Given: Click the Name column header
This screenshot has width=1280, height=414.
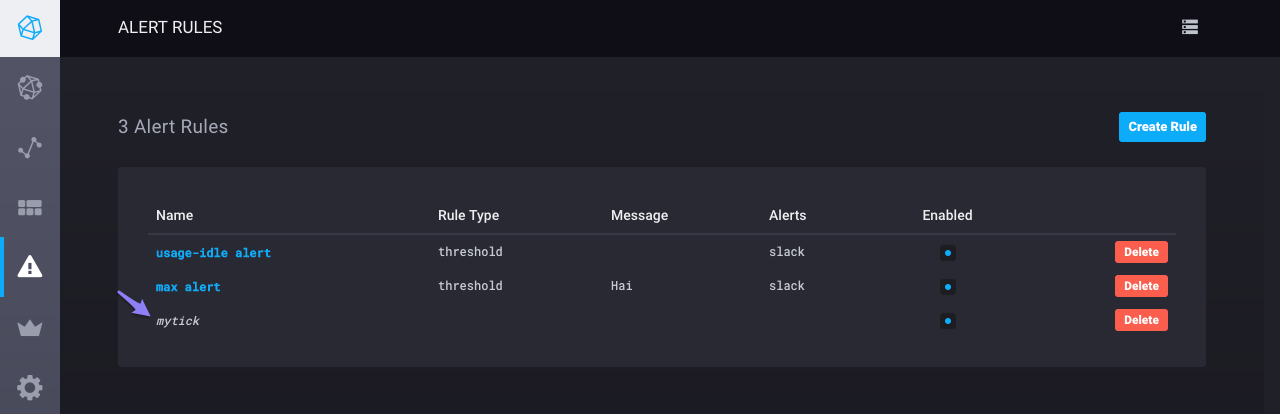Looking at the screenshot, I should pyautogui.click(x=174, y=215).
